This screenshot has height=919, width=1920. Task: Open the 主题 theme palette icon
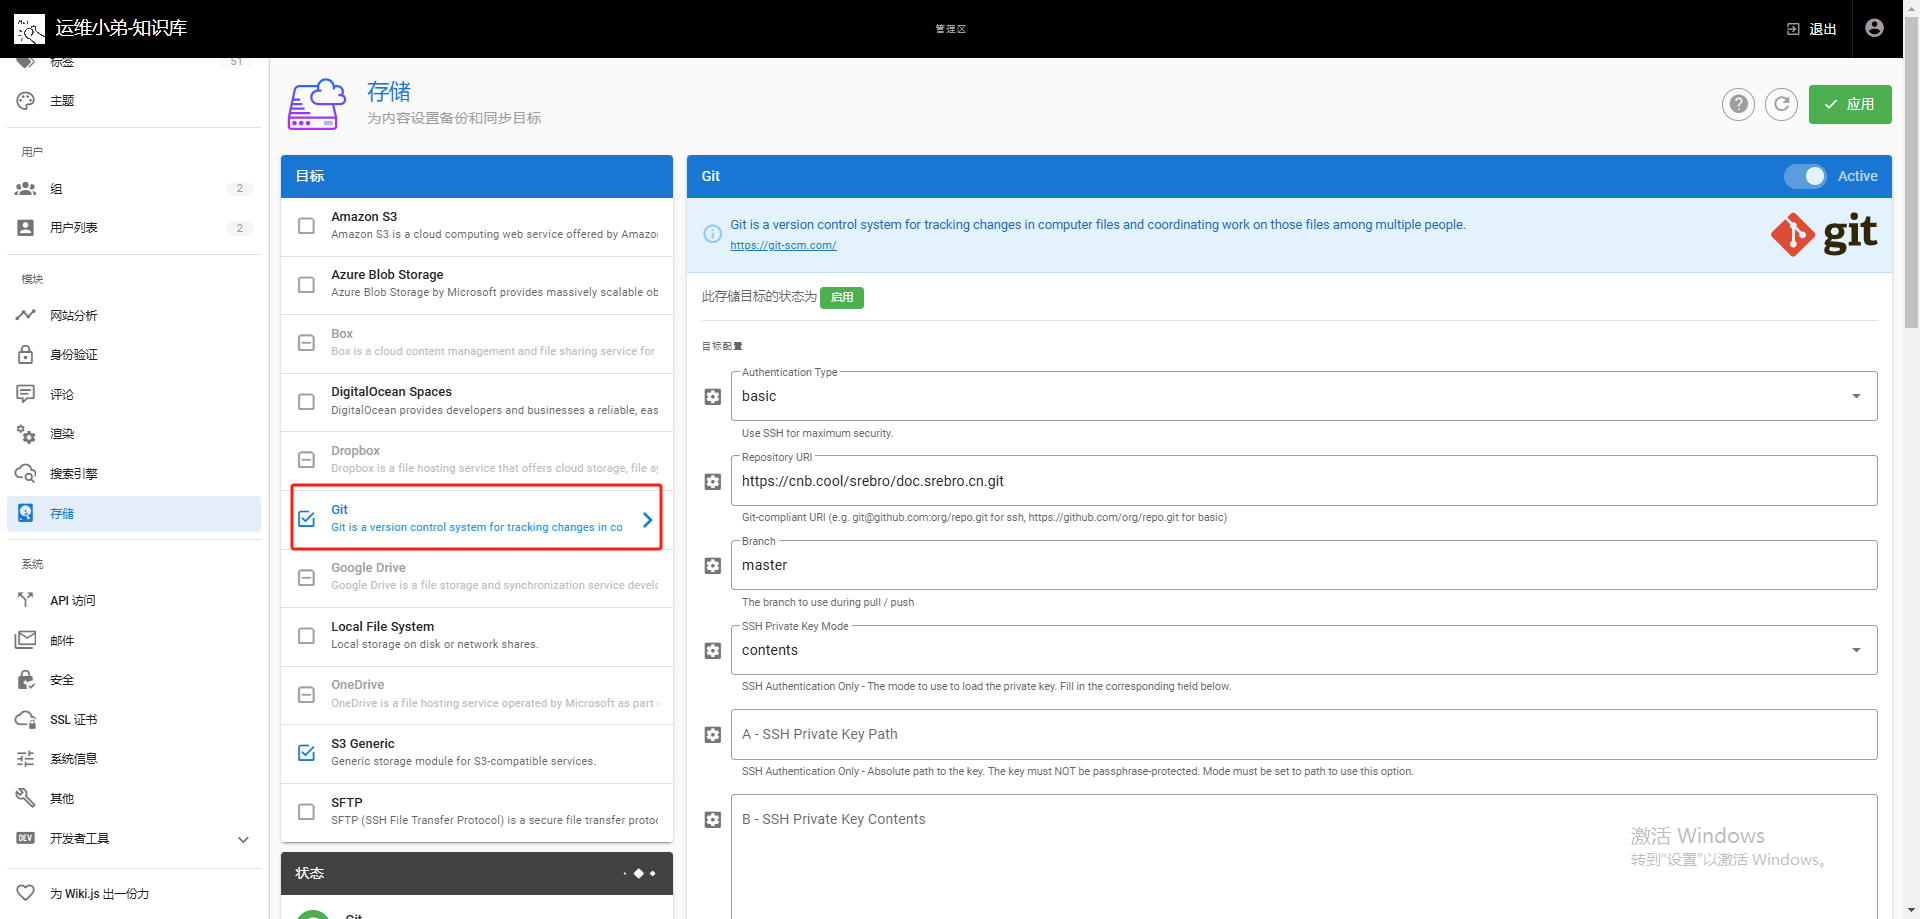click(x=26, y=101)
